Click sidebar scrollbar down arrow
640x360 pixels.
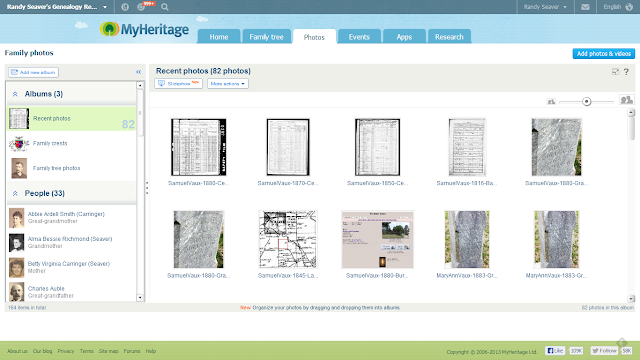pyautogui.click(x=140, y=298)
